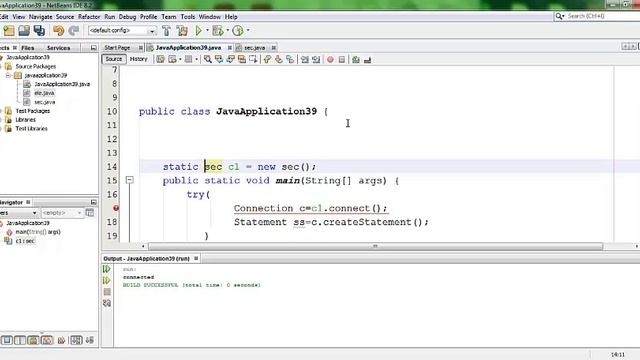This screenshot has height=360, width=640.
Task: Click the Stop Macro Recording square icon
Action: [x=342, y=60]
